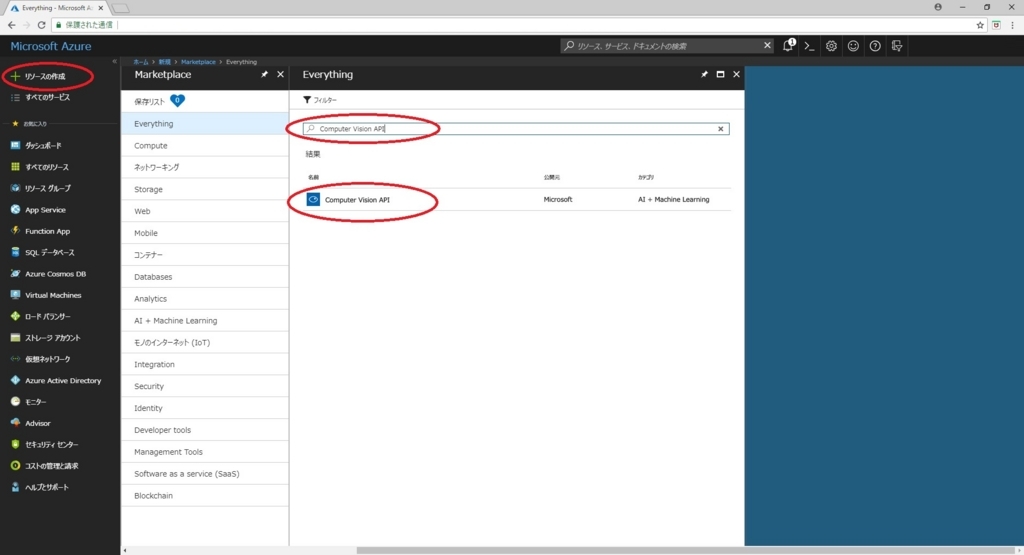Select the Mobile category
Viewport: 1024px width, 555px height.
click(204, 233)
